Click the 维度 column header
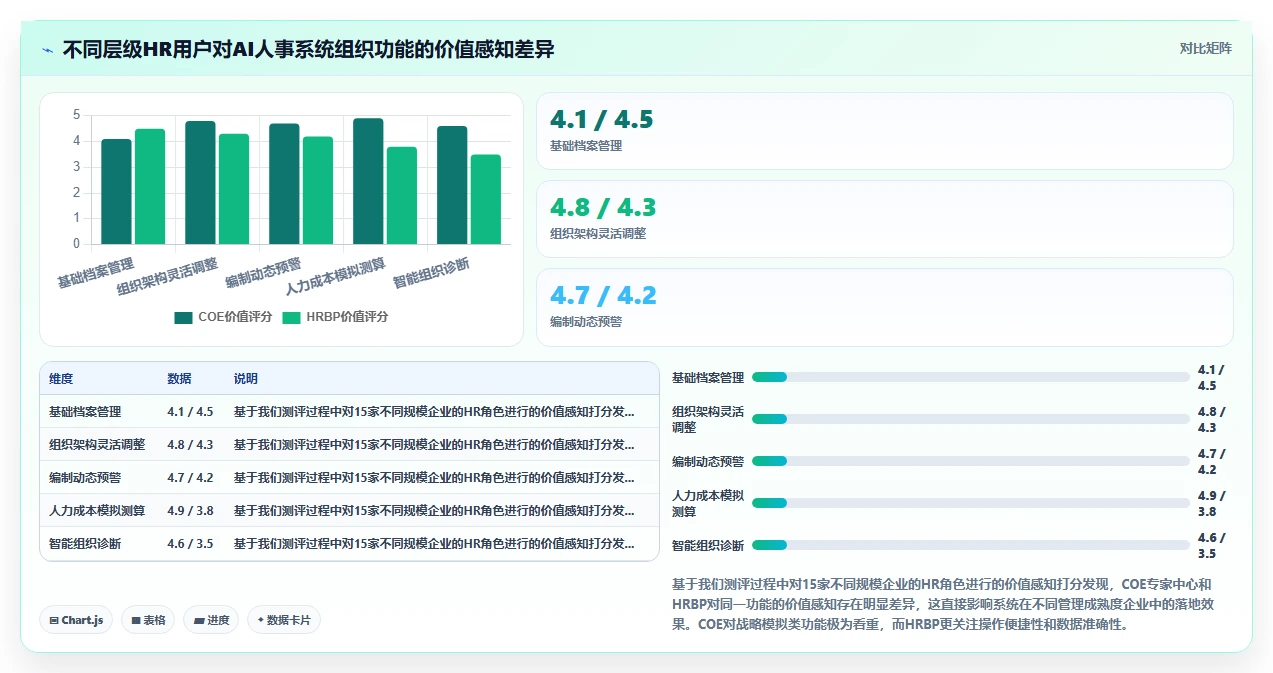1273x673 pixels. coord(61,379)
